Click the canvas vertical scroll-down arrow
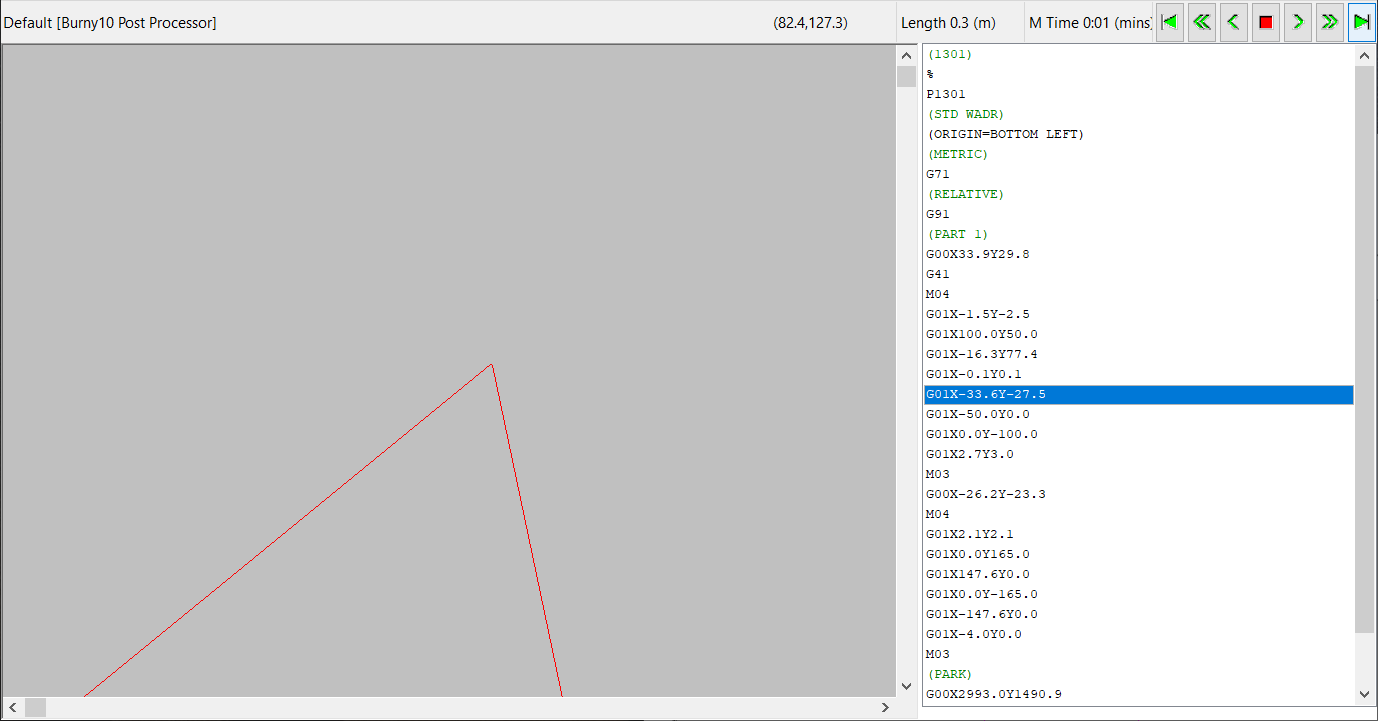Screen dimensions: 1378x721 click(907, 686)
